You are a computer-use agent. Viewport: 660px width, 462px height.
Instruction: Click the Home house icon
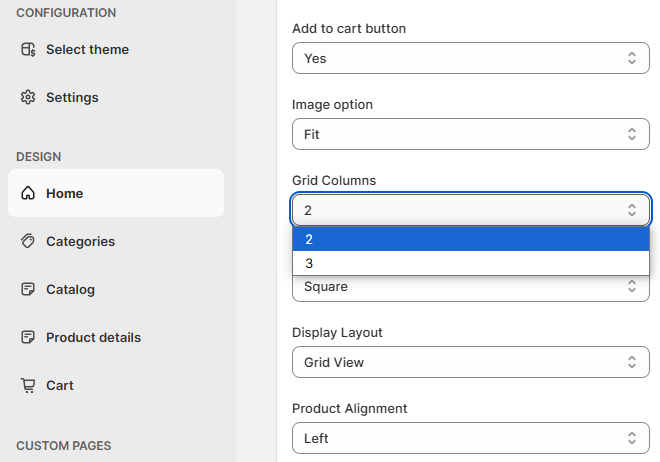[28, 194]
